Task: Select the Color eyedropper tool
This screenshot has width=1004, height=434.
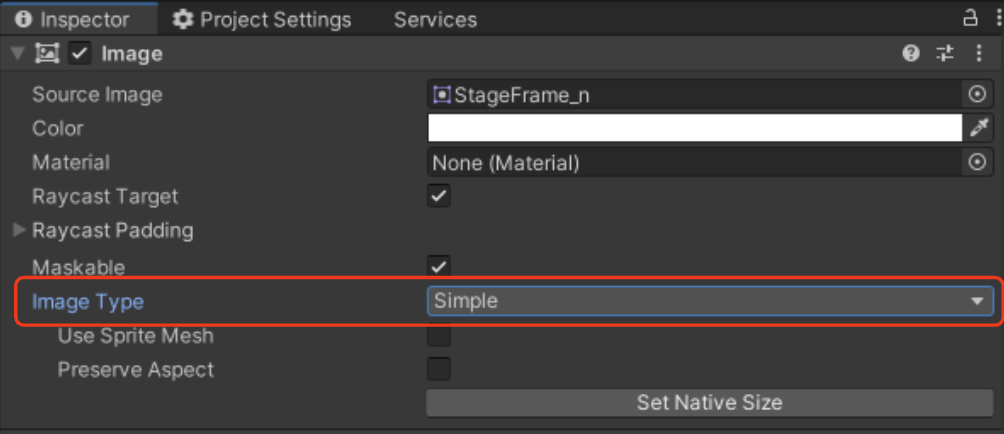Action: 978,129
